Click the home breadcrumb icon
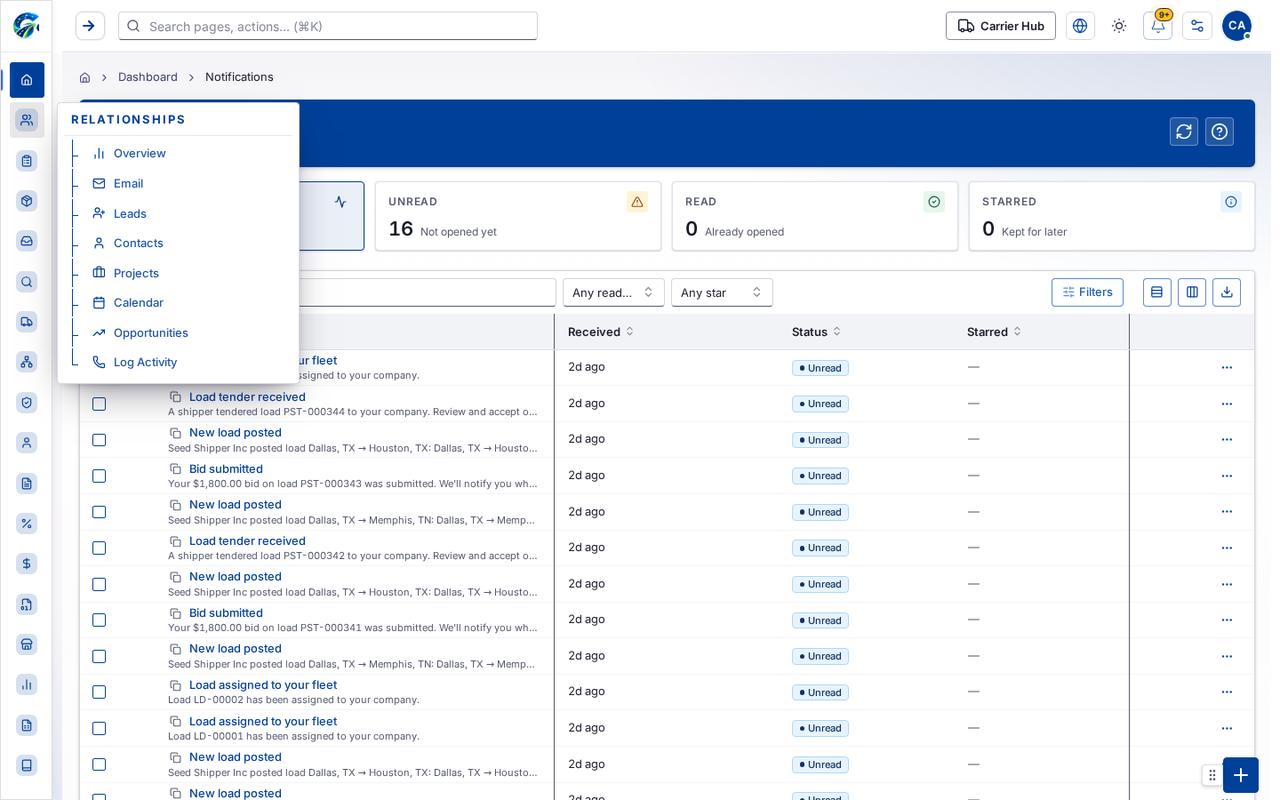 pyautogui.click(x=85, y=77)
